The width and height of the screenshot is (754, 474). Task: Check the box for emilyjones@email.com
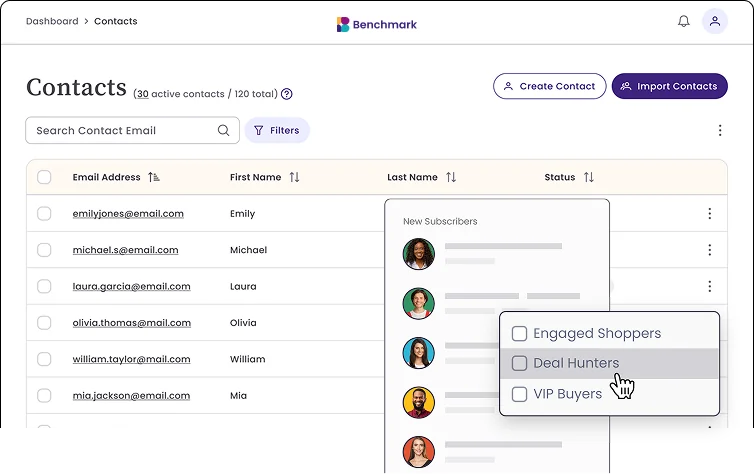point(44,213)
